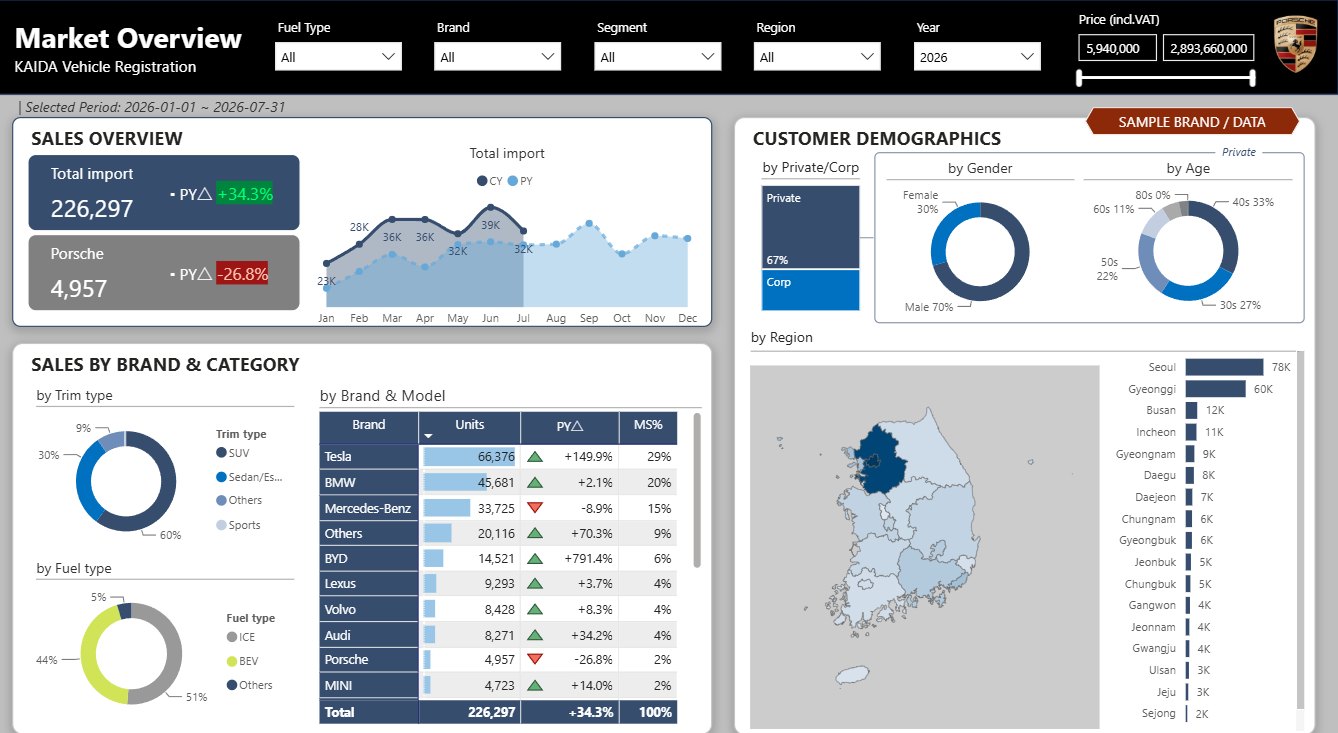Click the red down triangle in Mercedes-Benz row
The image size is (1338, 733).
pyautogui.click(x=535, y=508)
